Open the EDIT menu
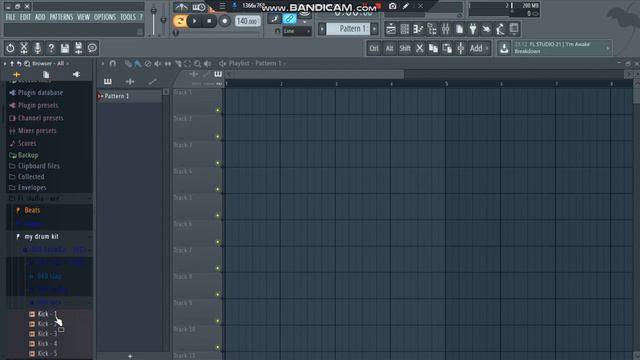 pos(25,17)
